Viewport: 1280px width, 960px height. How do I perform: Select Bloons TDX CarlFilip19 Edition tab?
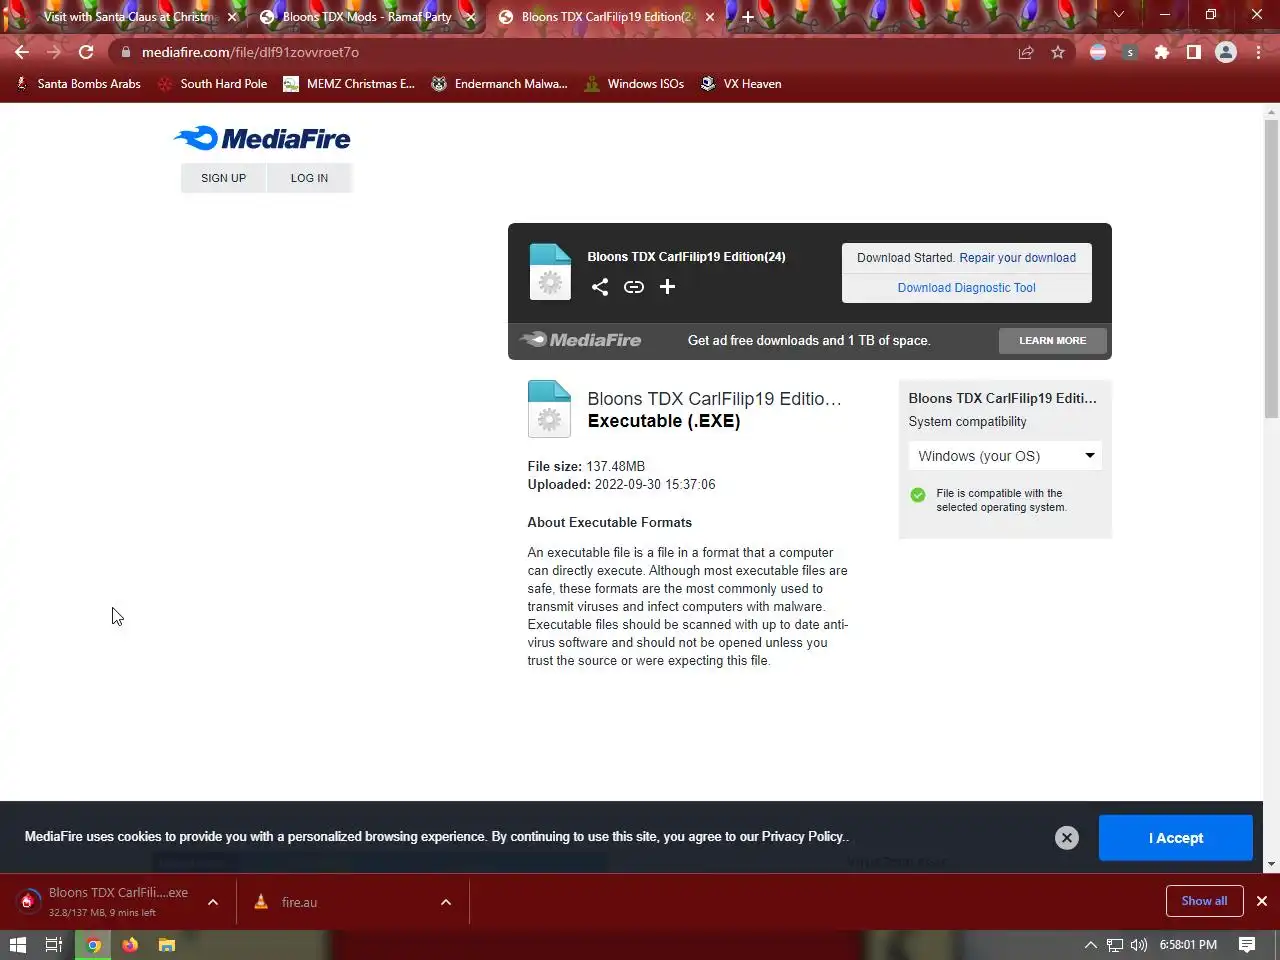coord(607,17)
